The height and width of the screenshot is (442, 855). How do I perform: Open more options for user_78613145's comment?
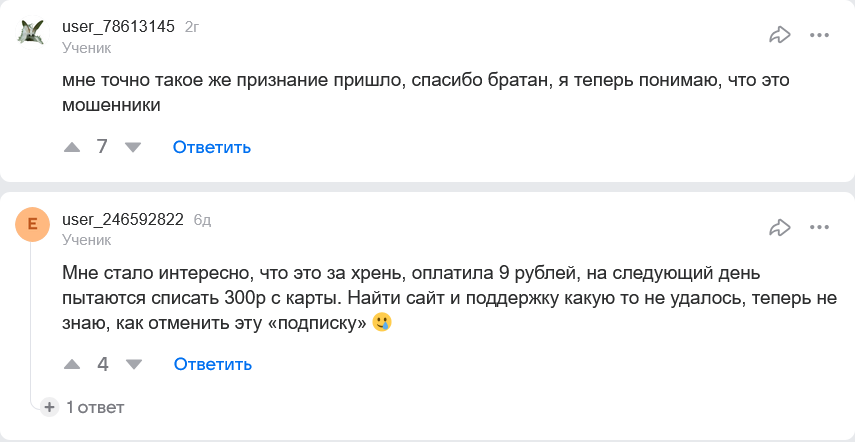820,35
